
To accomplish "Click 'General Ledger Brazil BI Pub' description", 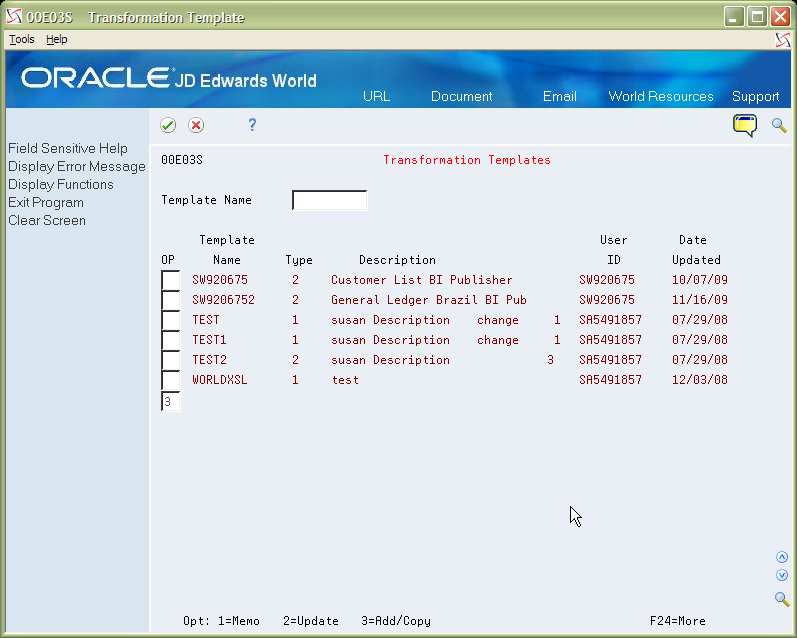I will tap(429, 300).
